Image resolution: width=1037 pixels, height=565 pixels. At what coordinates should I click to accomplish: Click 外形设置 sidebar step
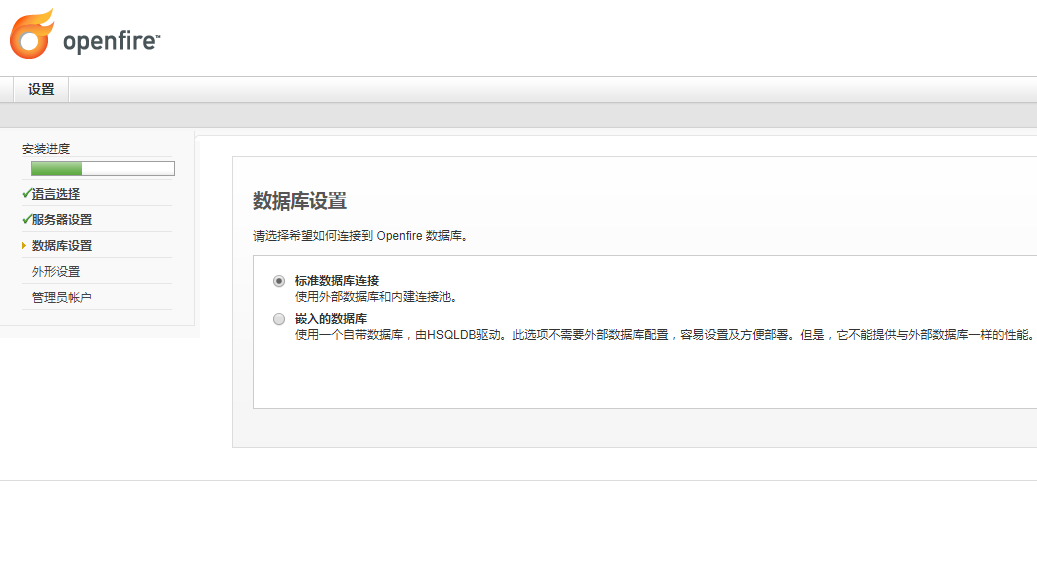coord(56,271)
